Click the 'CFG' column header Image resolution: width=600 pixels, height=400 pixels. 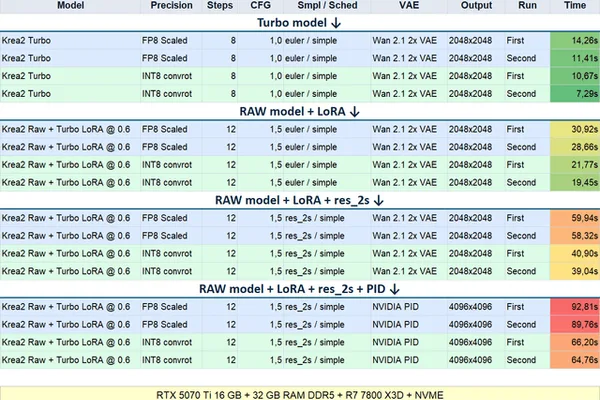coord(261,5)
